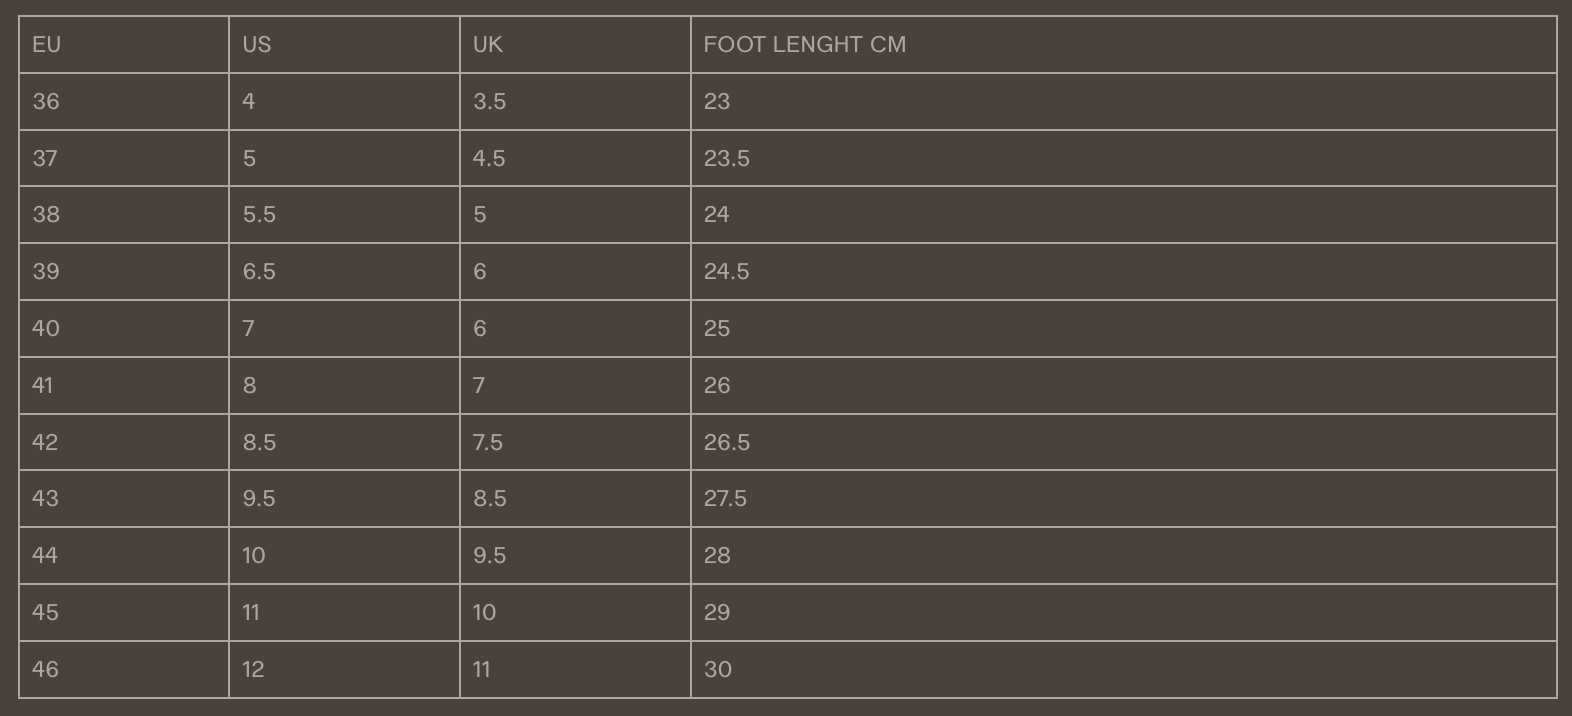Image resolution: width=1572 pixels, height=716 pixels.
Task: Click the EU column header
Action: click(47, 45)
